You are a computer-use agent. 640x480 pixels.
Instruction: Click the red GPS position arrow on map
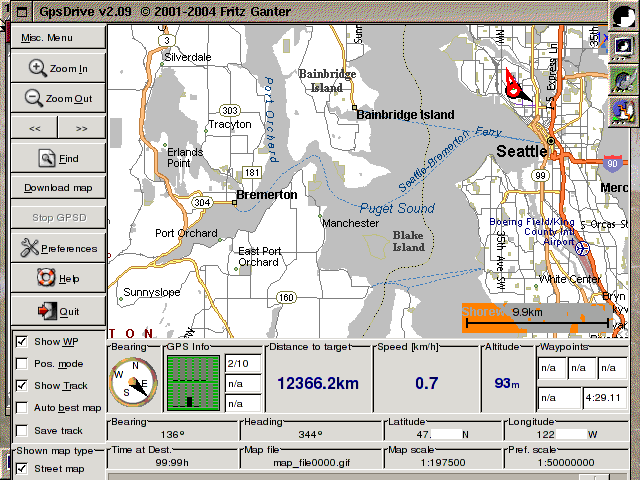pos(516,87)
